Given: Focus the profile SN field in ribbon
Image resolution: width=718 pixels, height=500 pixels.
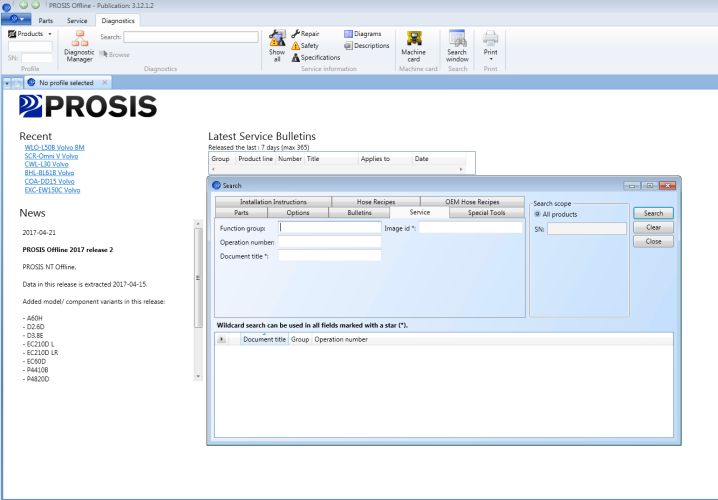Looking at the screenshot, I should [37, 58].
